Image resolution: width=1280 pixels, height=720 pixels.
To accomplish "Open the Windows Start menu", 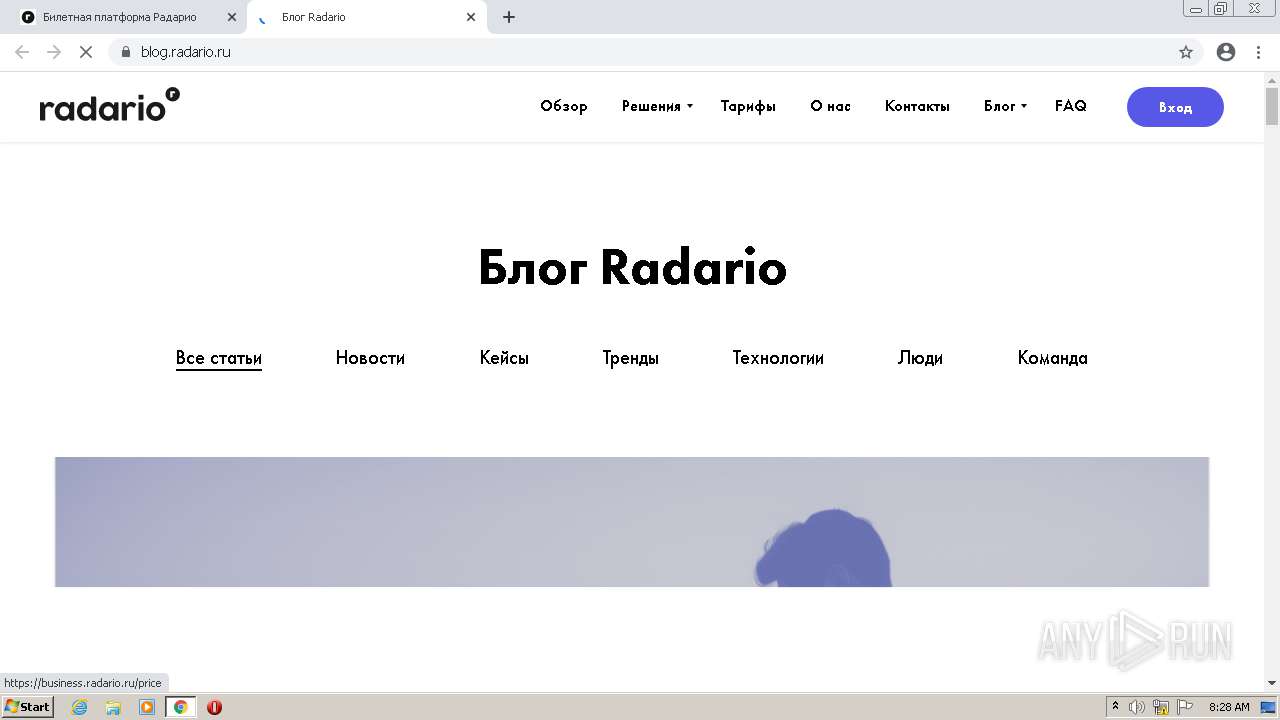I will (27, 707).
